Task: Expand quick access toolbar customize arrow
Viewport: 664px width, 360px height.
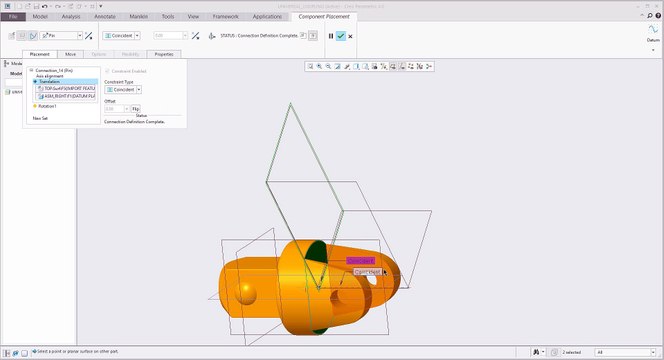Action: (x=101, y=6)
